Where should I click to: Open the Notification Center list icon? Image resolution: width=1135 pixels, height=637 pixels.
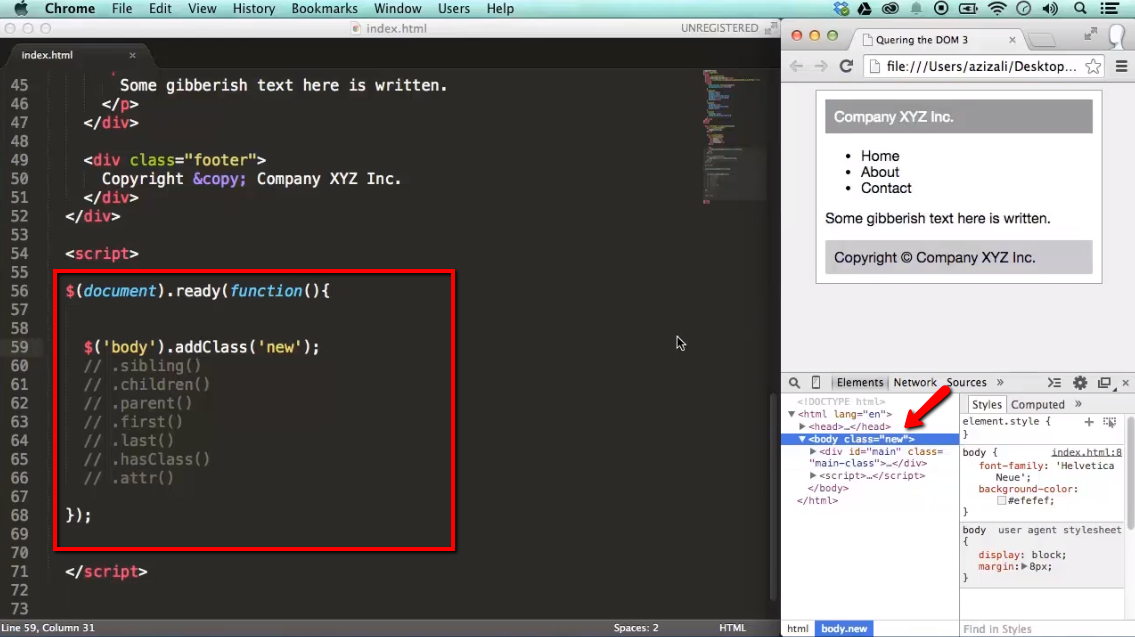(x=1110, y=9)
